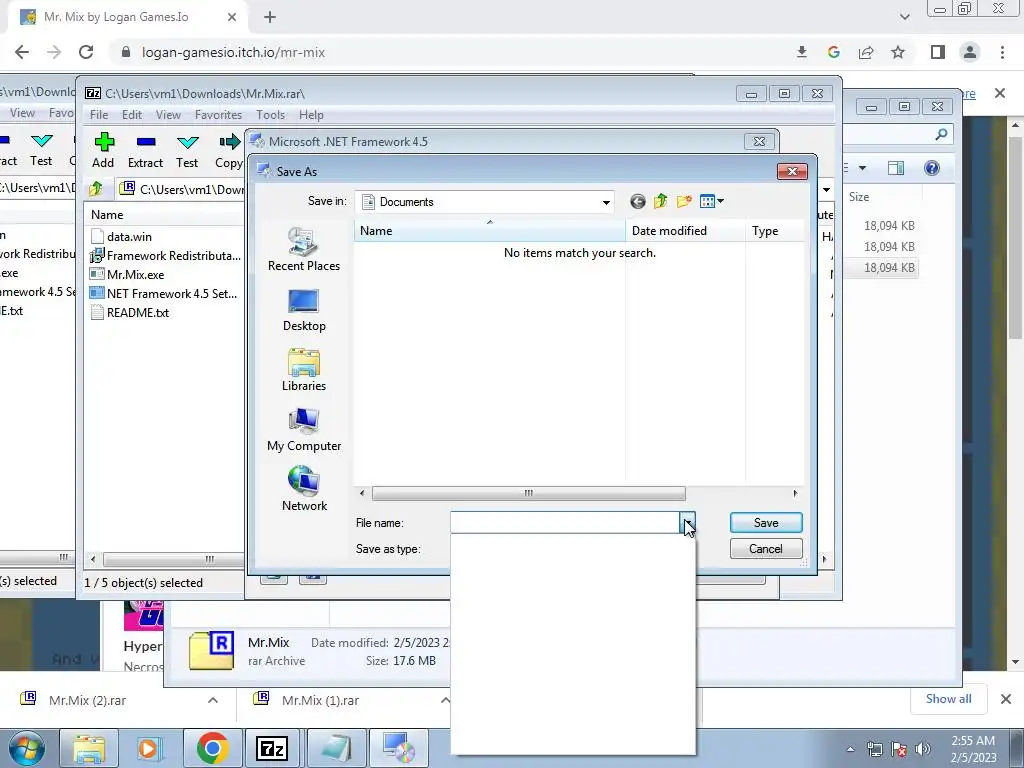Collapse the File name dropdown arrow
The height and width of the screenshot is (768, 1024).
click(x=688, y=522)
